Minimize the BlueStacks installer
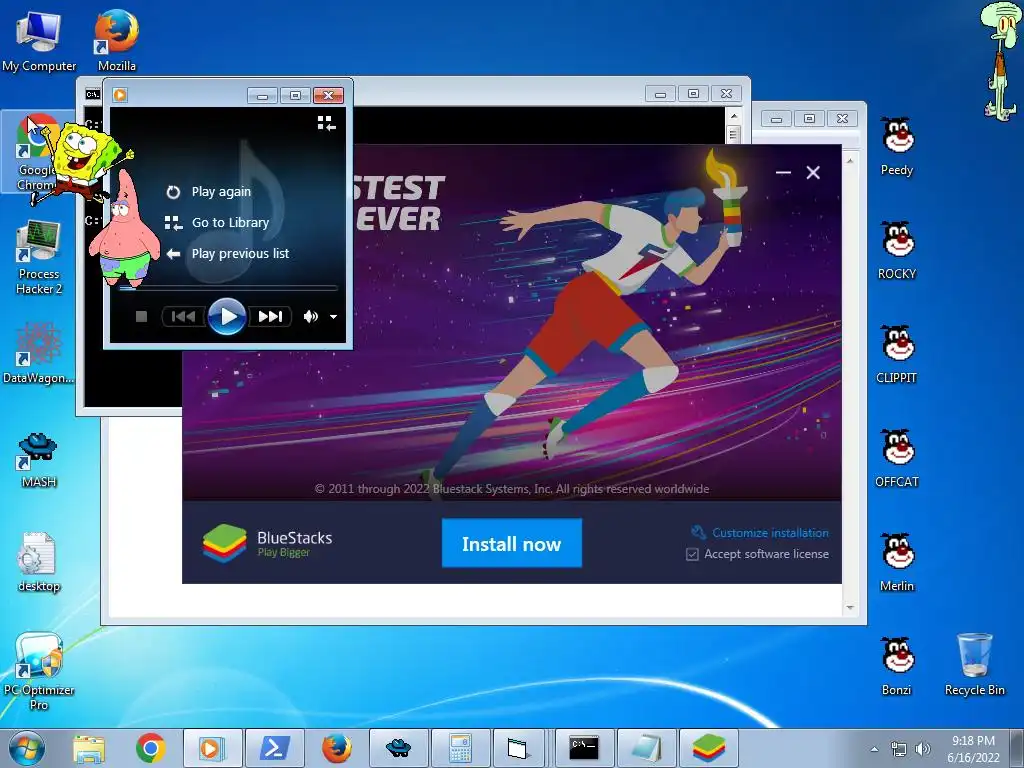The width and height of the screenshot is (1024, 768). (x=783, y=172)
